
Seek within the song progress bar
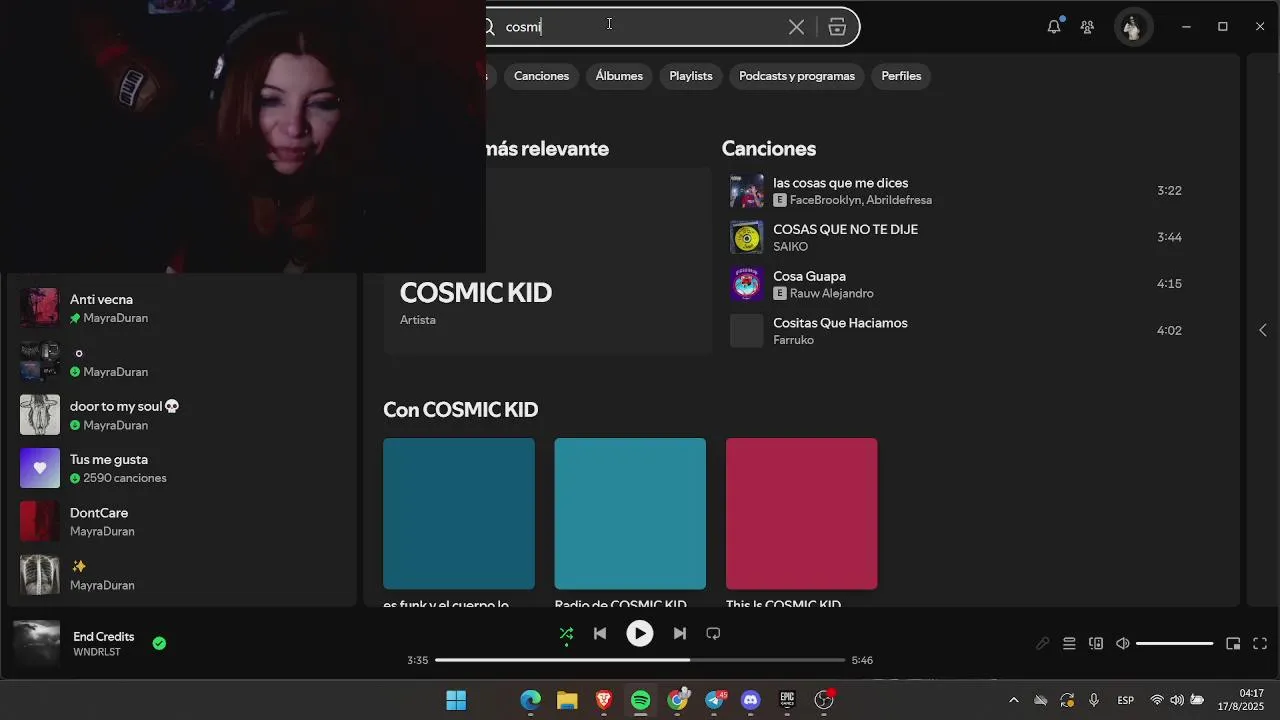pos(640,660)
